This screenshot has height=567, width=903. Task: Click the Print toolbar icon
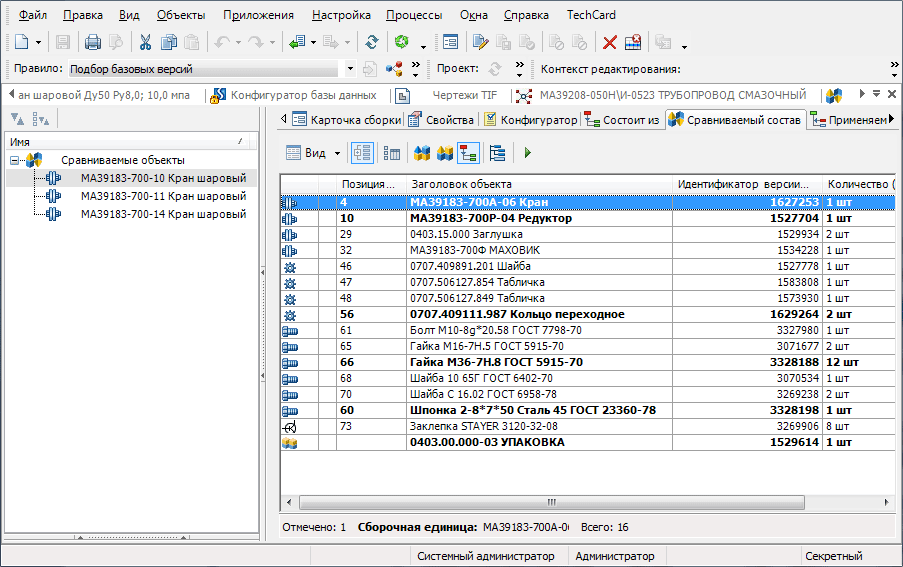(x=92, y=43)
